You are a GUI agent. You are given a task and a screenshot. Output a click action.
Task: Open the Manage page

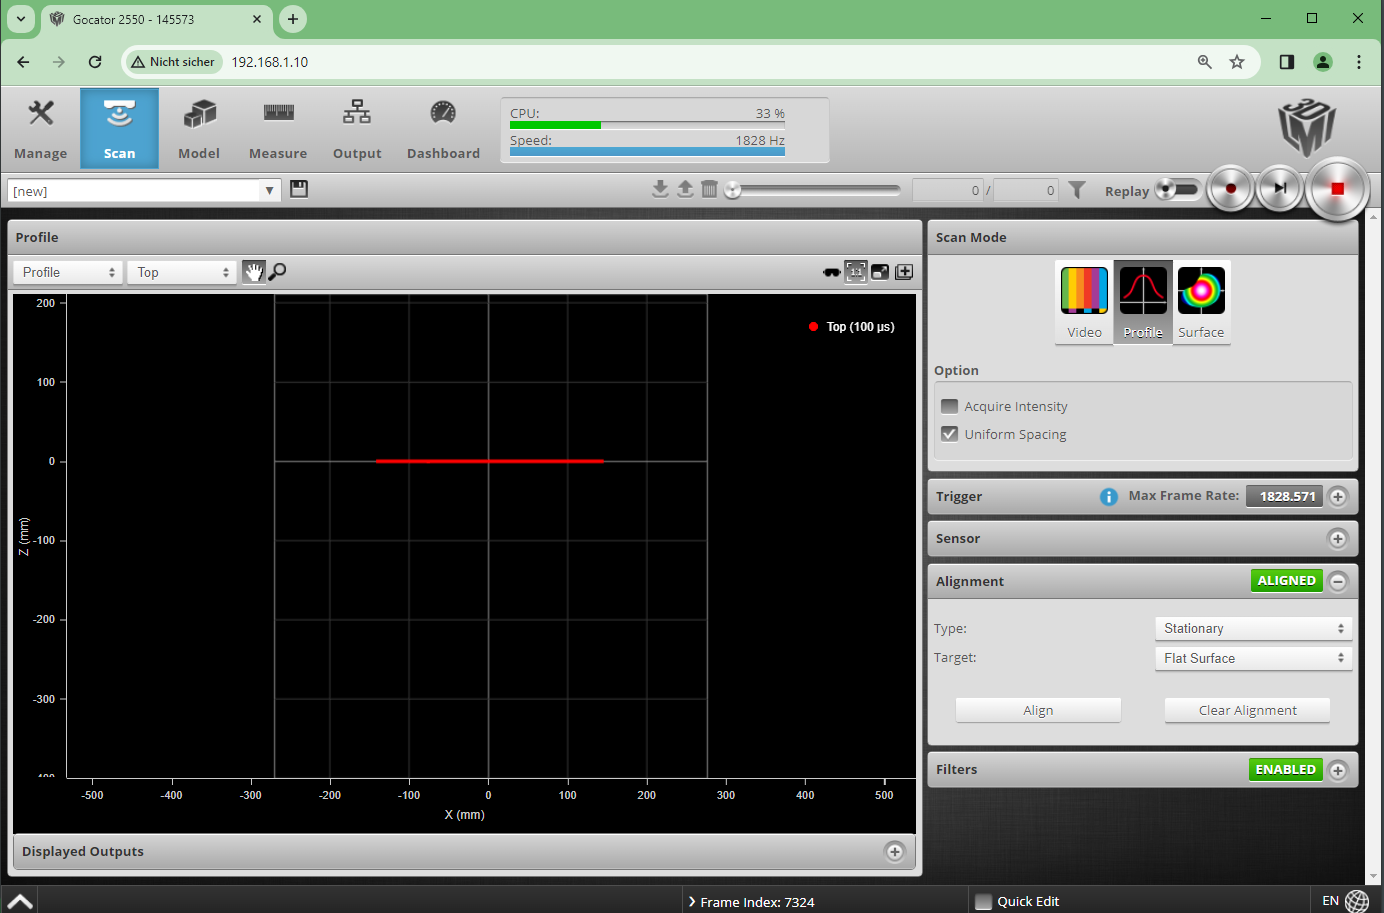click(41, 129)
